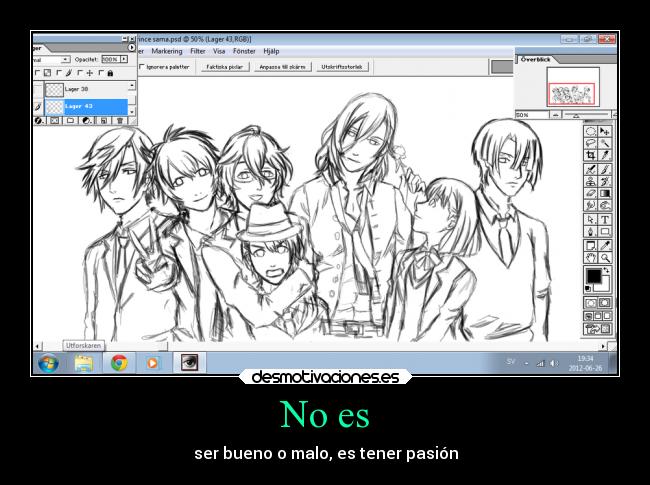Image resolution: width=650 pixels, height=485 pixels.
Task: Open the Hjälp menu
Action: 271,51
